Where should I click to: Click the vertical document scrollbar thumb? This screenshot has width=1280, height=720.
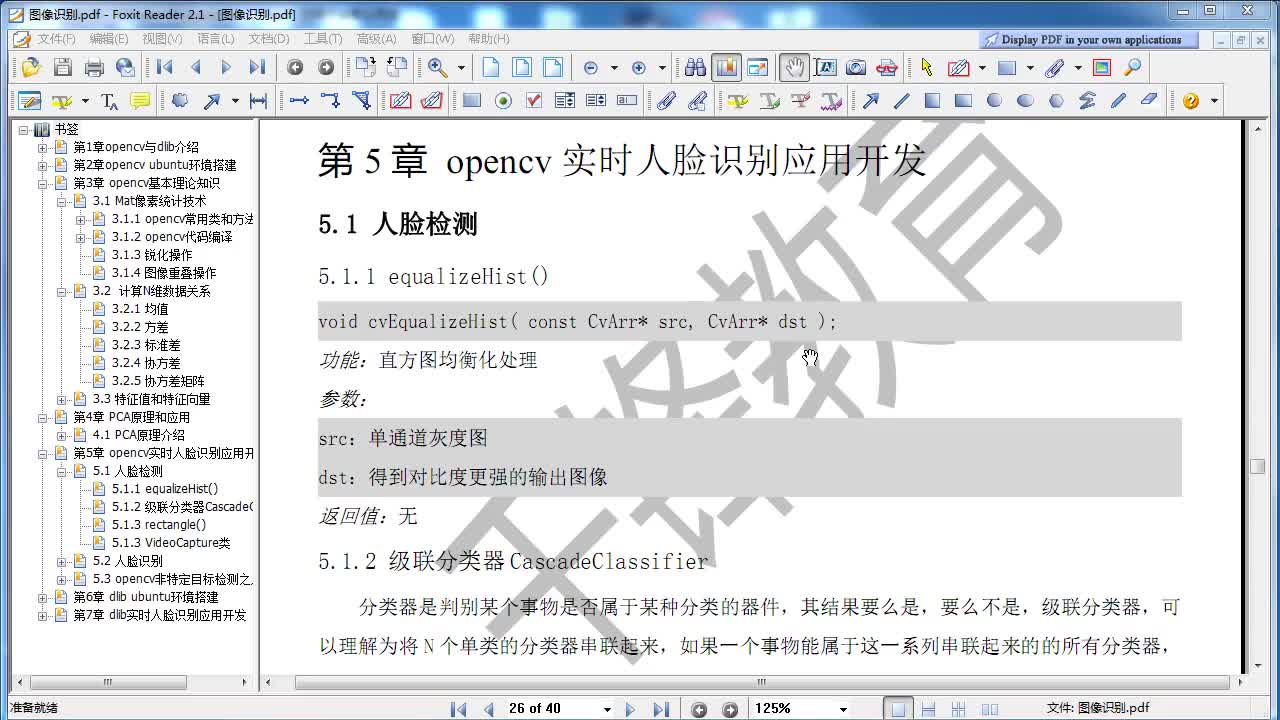tap(1258, 467)
